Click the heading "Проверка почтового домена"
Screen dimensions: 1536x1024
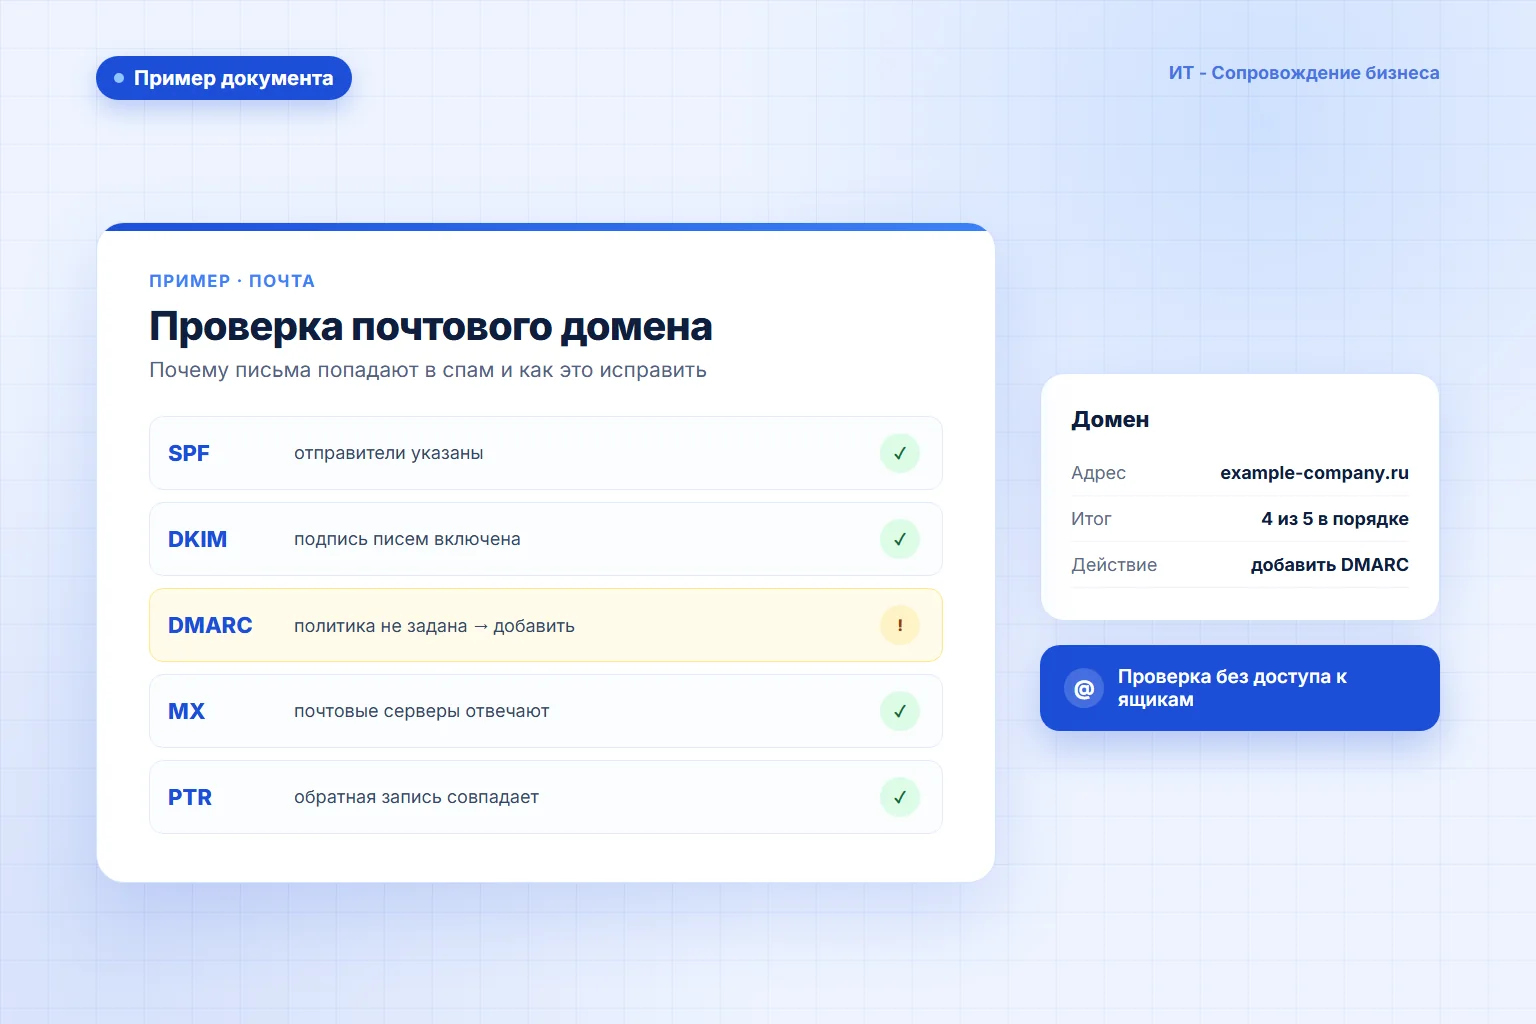pyautogui.click(x=431, y=326)
